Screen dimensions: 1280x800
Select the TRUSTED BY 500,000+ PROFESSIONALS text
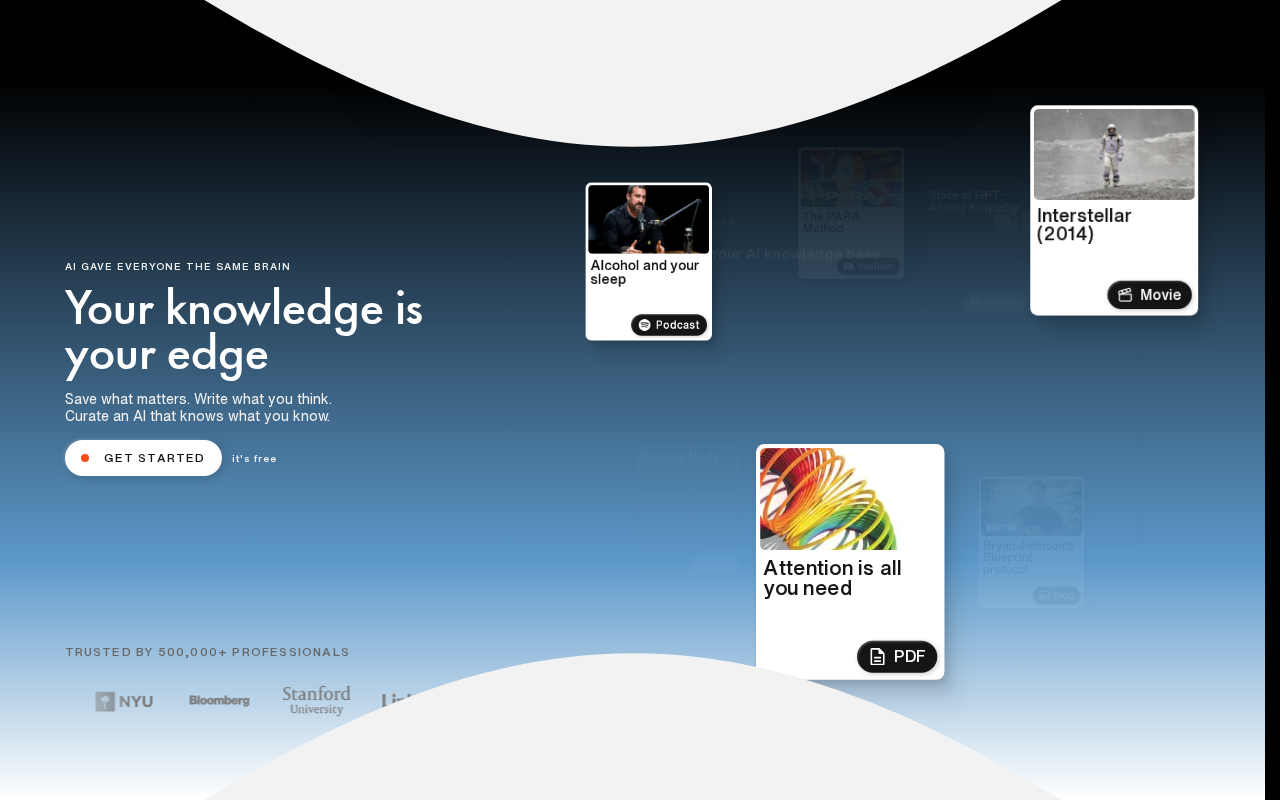pyautogui.click(x=208, y=652)
